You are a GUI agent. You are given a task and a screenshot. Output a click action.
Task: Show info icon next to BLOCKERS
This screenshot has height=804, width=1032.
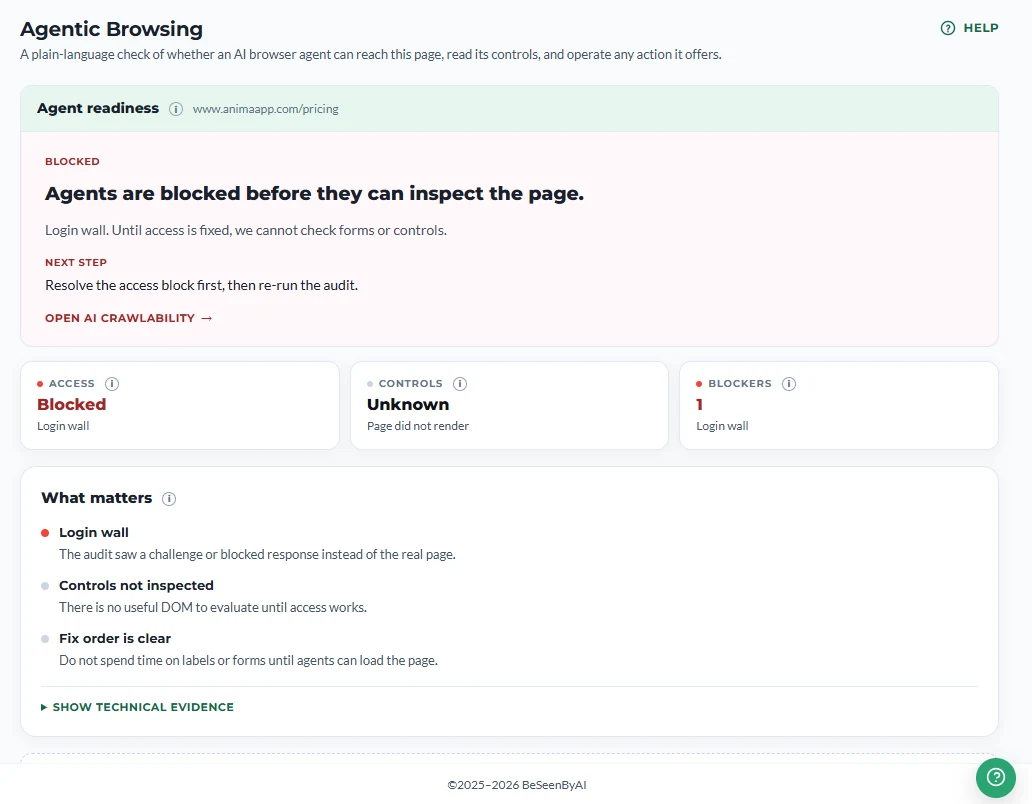[788, 384]
